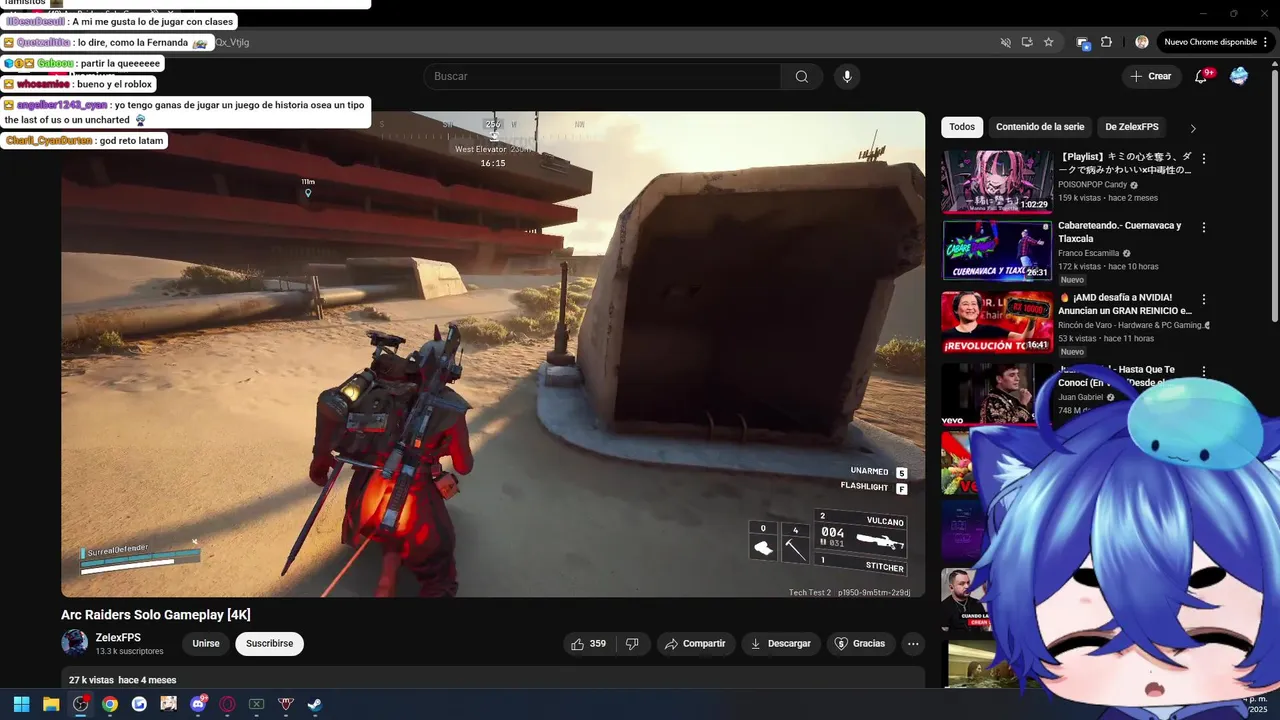1280x720 pixels.
Task: Open the red triangular logo app in taskbar
Action: (286, 704)
